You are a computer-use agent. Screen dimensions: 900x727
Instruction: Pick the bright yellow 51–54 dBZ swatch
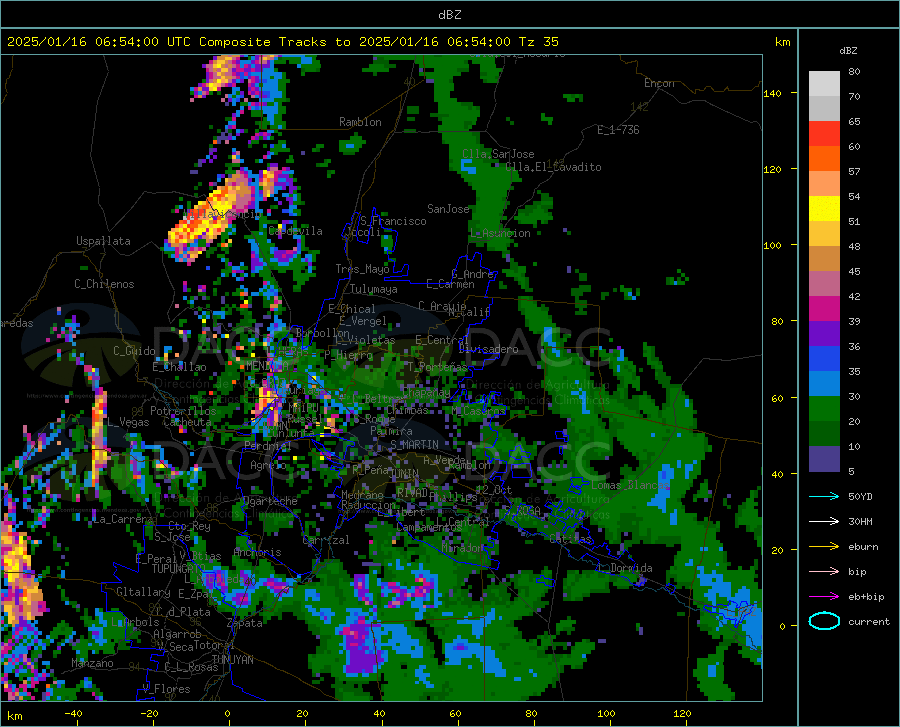(x=824, y=209)
